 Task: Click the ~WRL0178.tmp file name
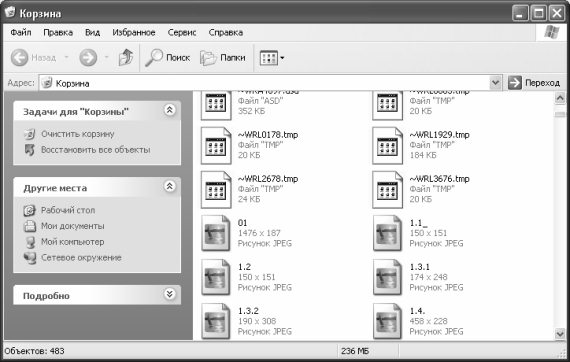pos(268,135)
